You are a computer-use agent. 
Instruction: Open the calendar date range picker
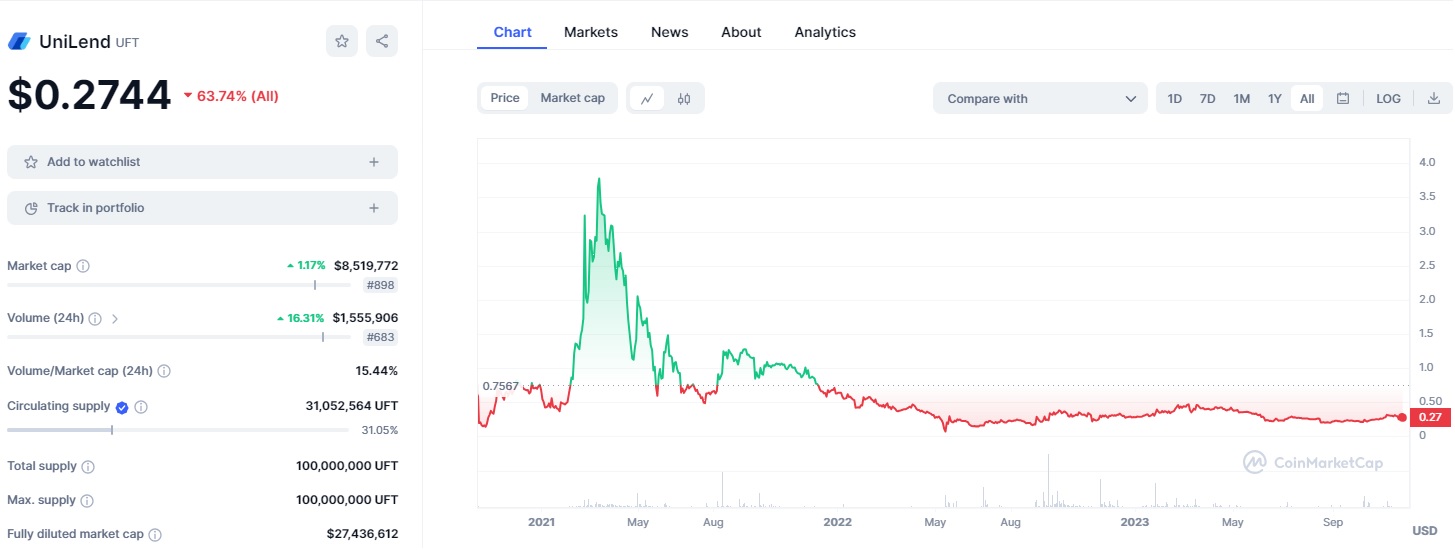point(1343,98)
